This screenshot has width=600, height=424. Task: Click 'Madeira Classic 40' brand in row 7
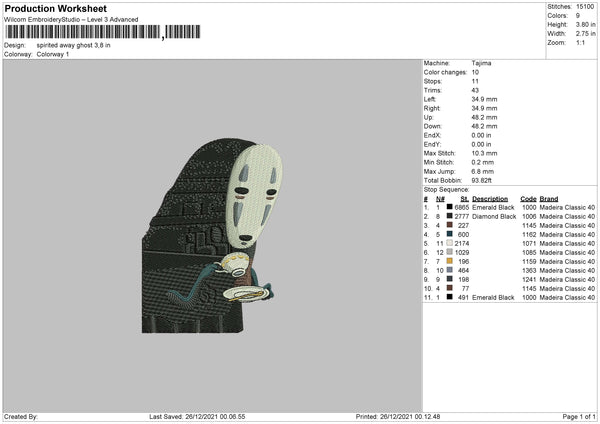[x=567, y=261]
